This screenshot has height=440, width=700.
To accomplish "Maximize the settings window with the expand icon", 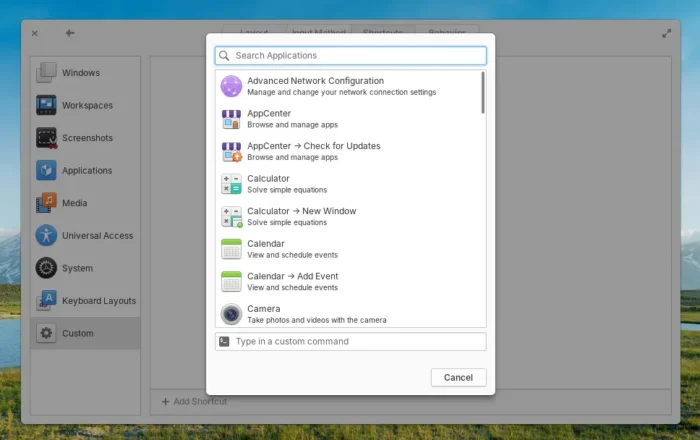I will [x=666, y=33].
